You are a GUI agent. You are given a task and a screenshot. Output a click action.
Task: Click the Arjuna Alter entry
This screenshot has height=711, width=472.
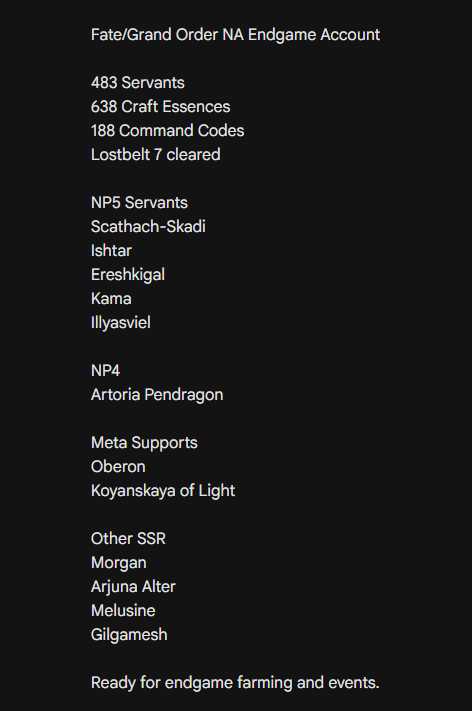click(133, 587)
